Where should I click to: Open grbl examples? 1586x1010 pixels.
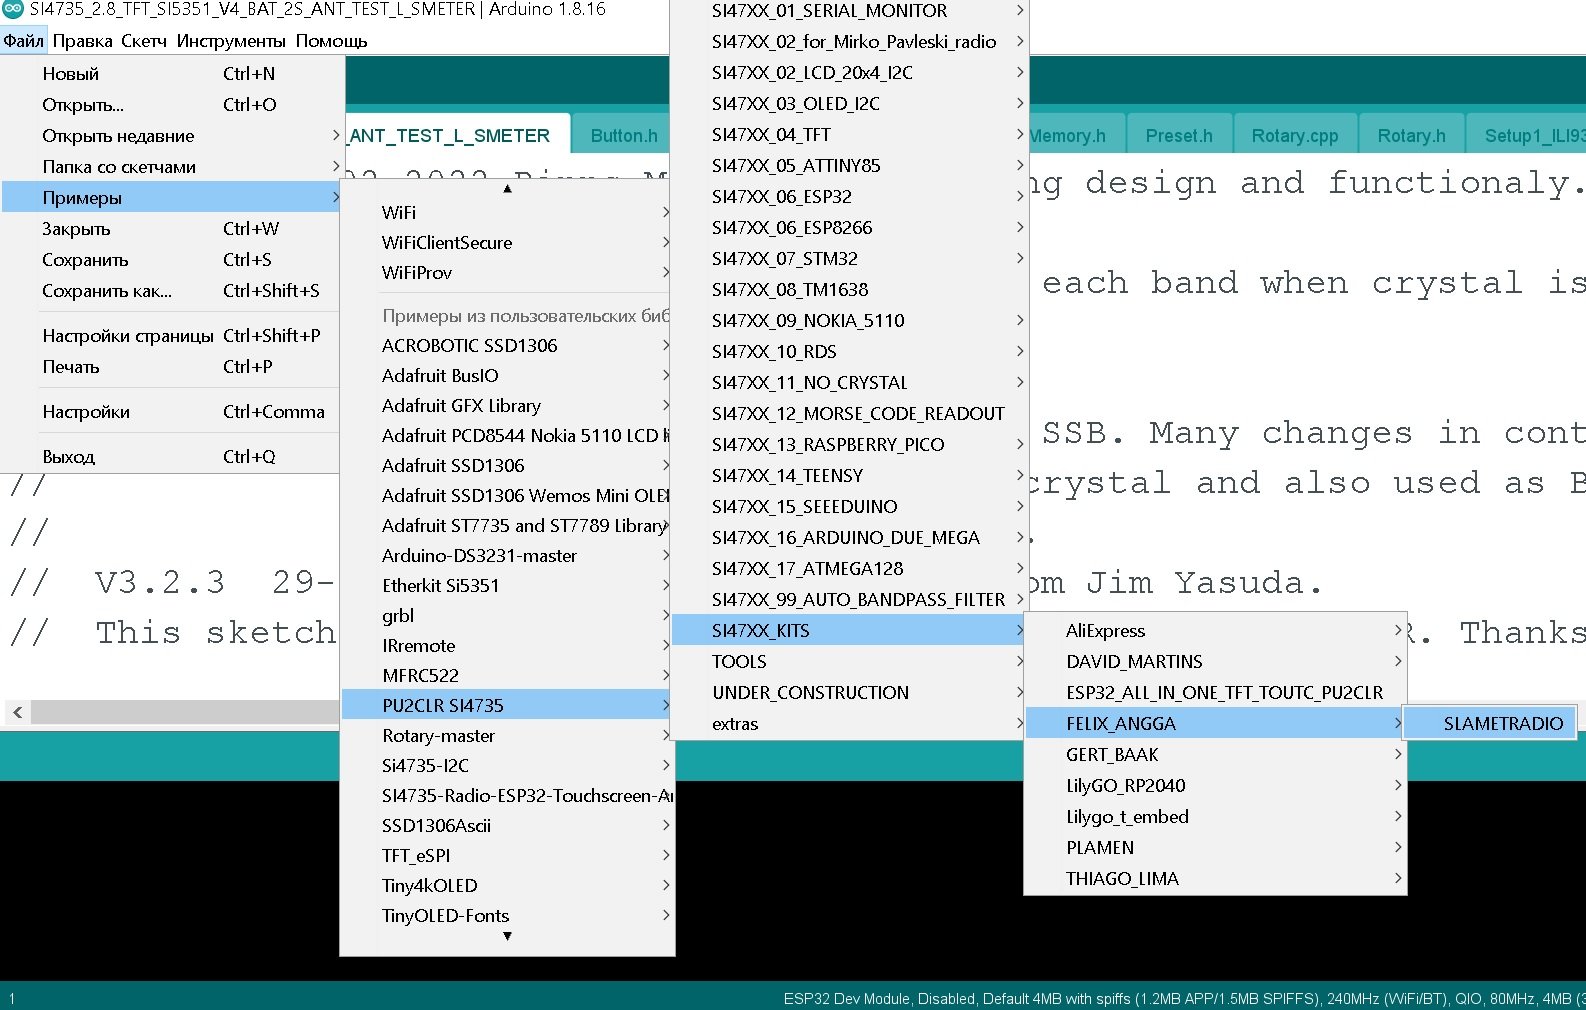click(x=507, y=615)
